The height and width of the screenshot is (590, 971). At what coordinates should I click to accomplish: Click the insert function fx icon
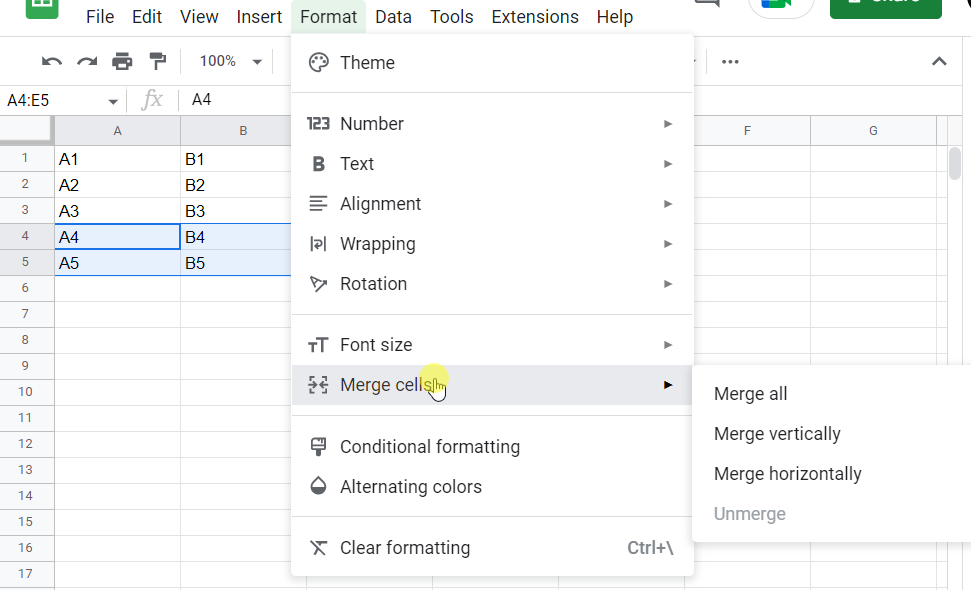click(153, 99)
